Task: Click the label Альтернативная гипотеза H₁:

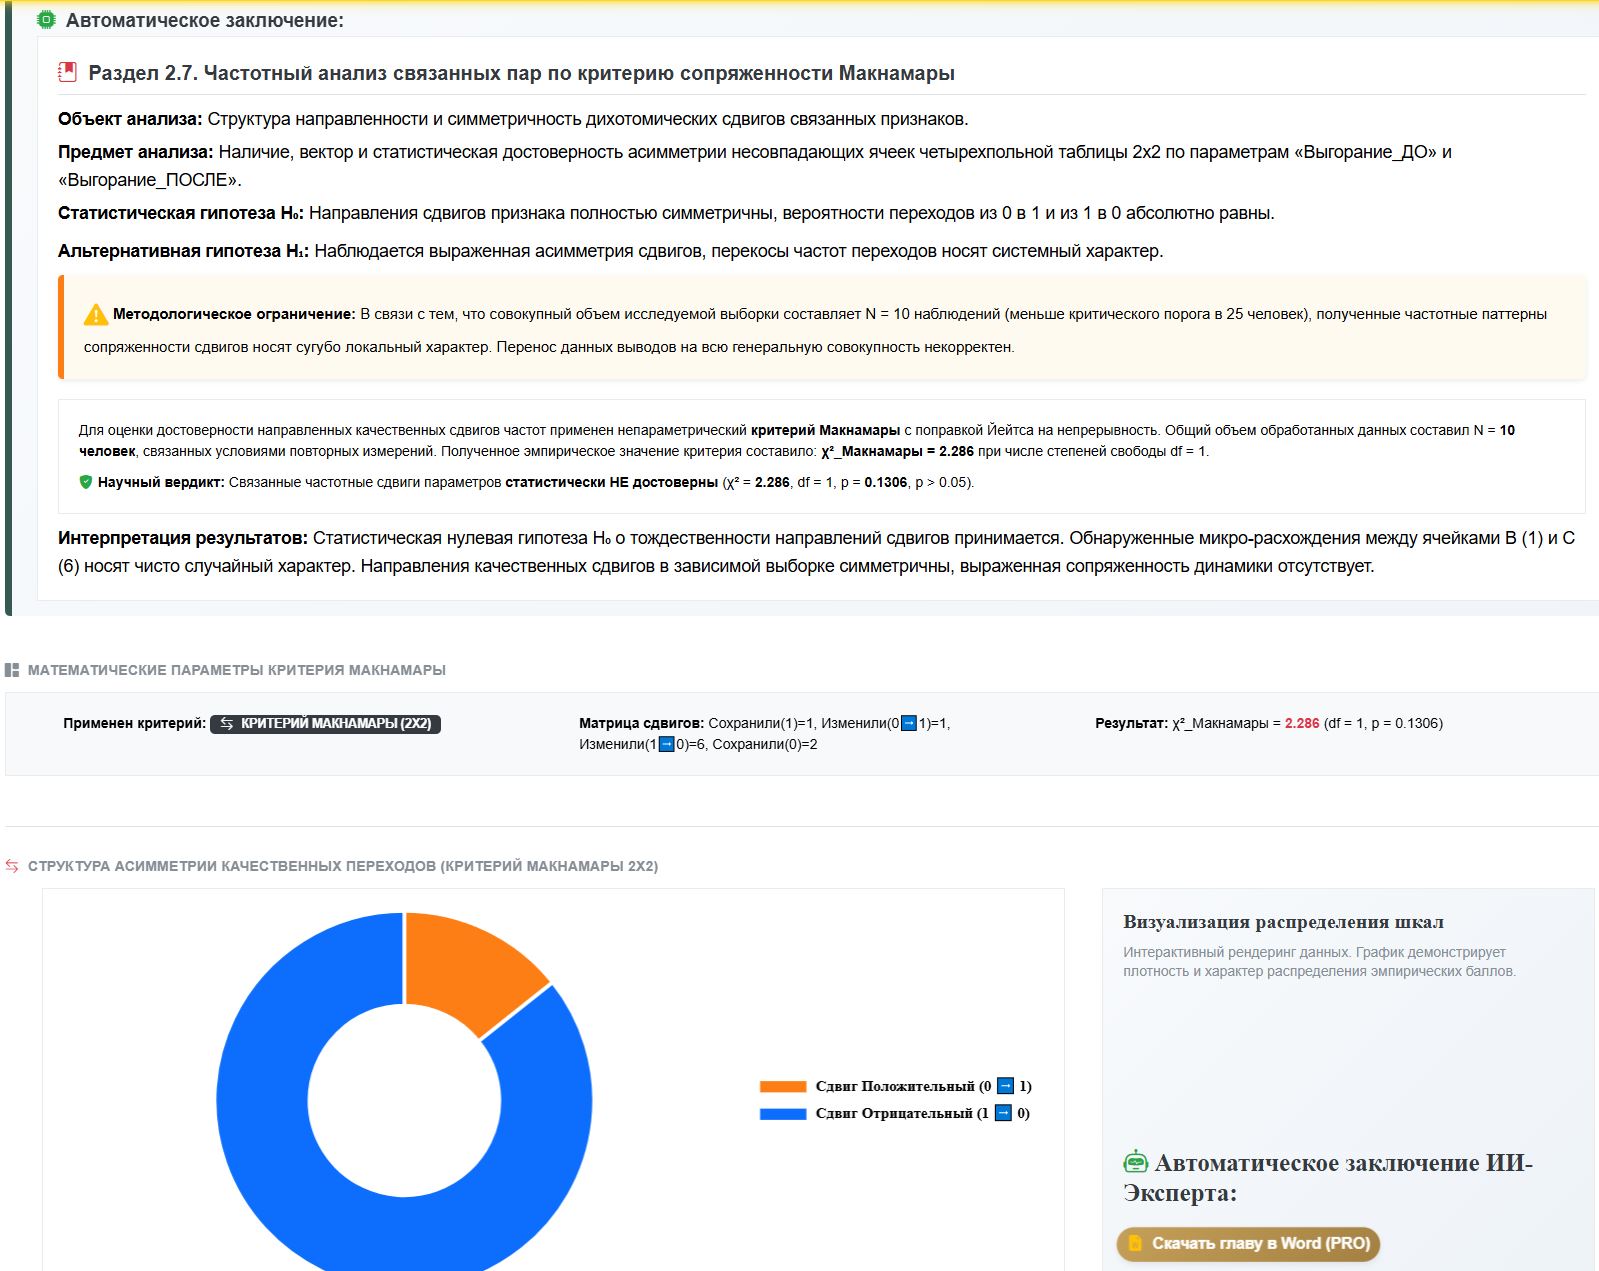Action: pyautogui.click(x=184, y=251)
